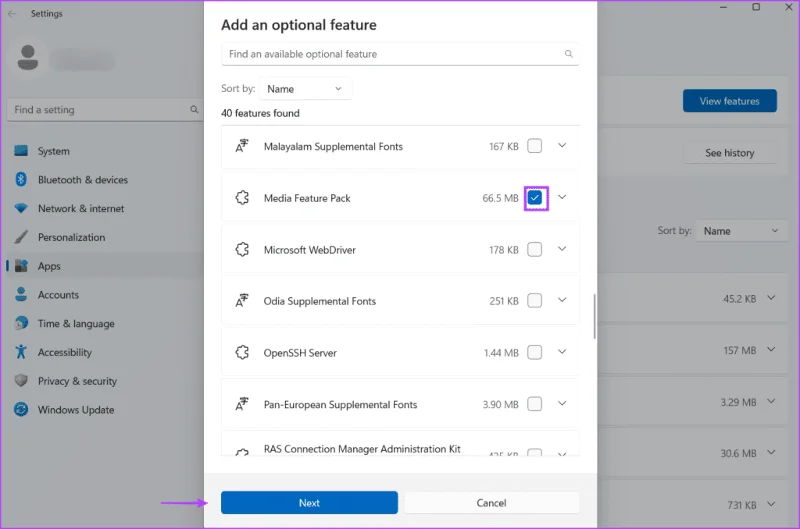Screen dimensions: 800x529
Task: Click the Pan-European Supplemental Fonts font icon
Action: point(242,404)
